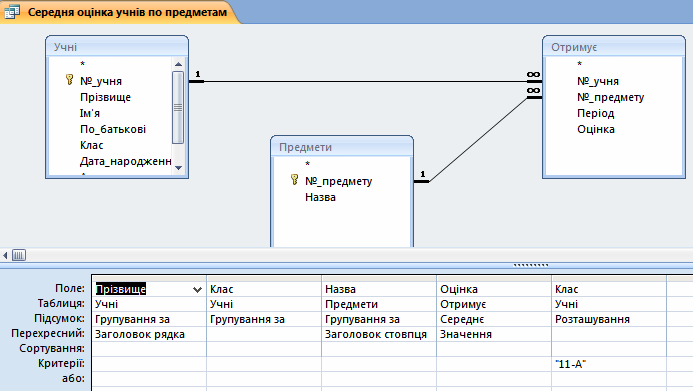Select the Предмети table title bar

click(x=342, y=147)
